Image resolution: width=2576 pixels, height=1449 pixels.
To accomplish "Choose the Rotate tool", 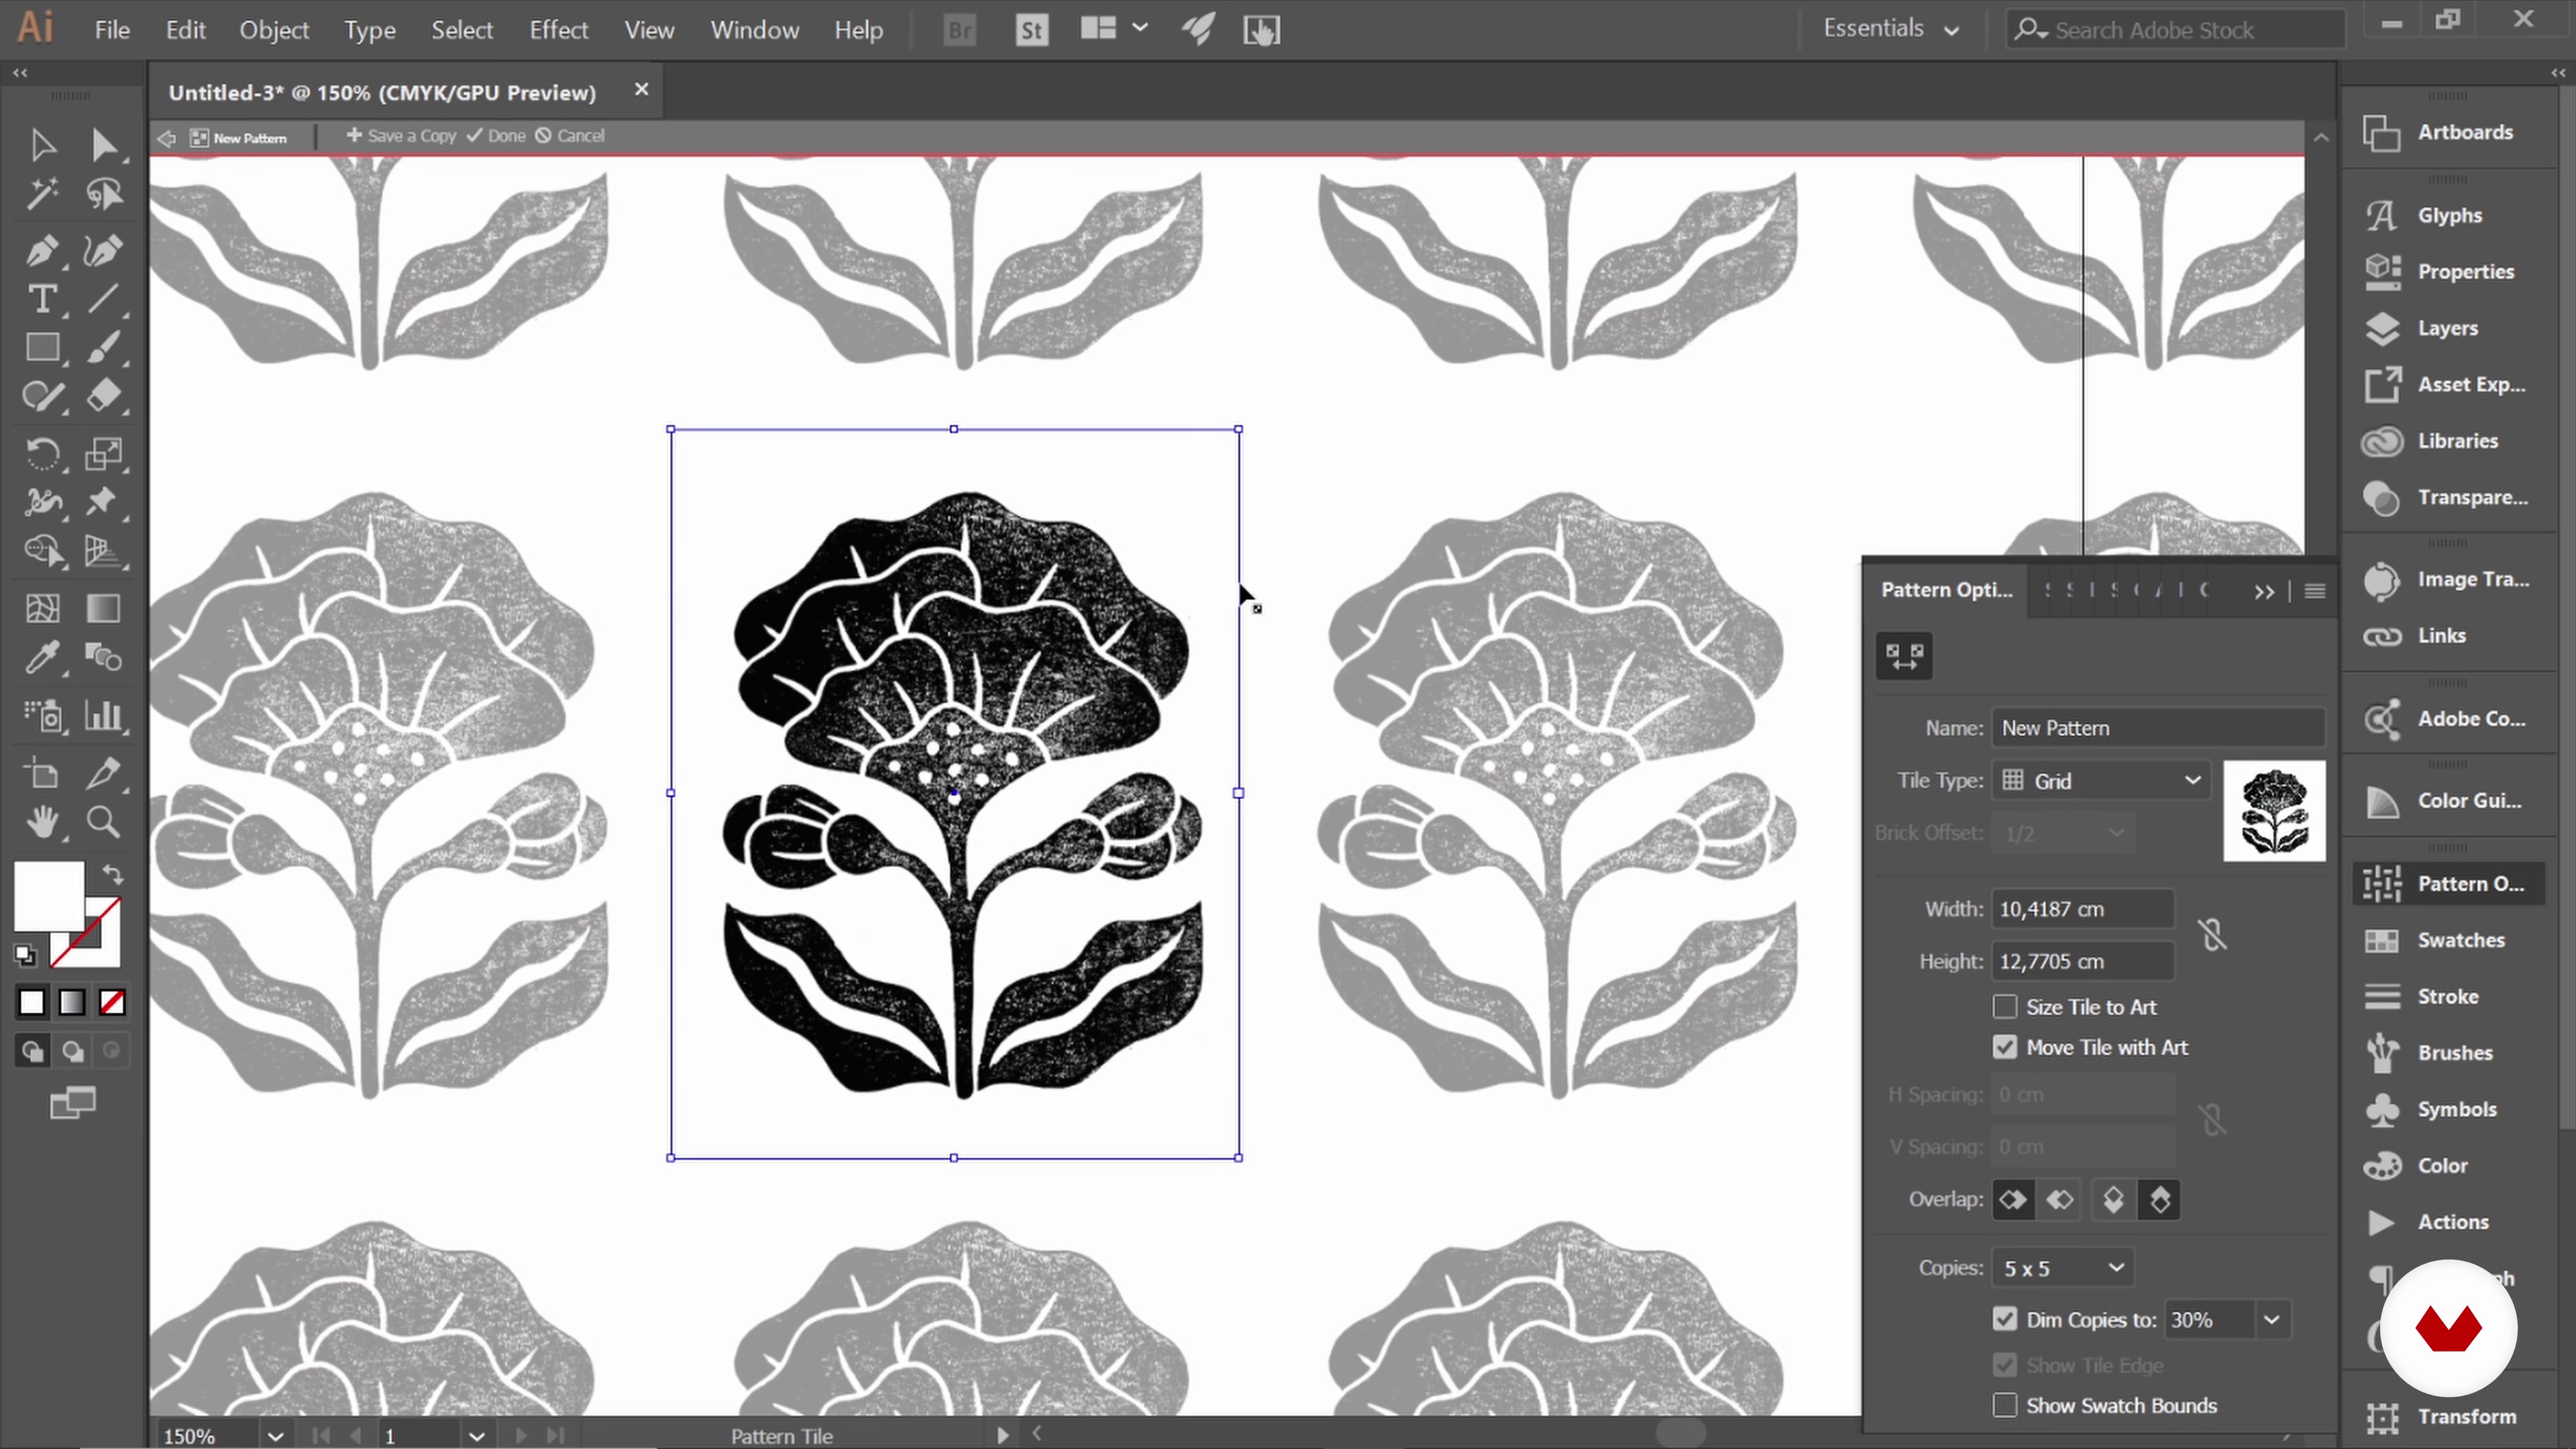I will pyautogui.click(x=42, y=454).
